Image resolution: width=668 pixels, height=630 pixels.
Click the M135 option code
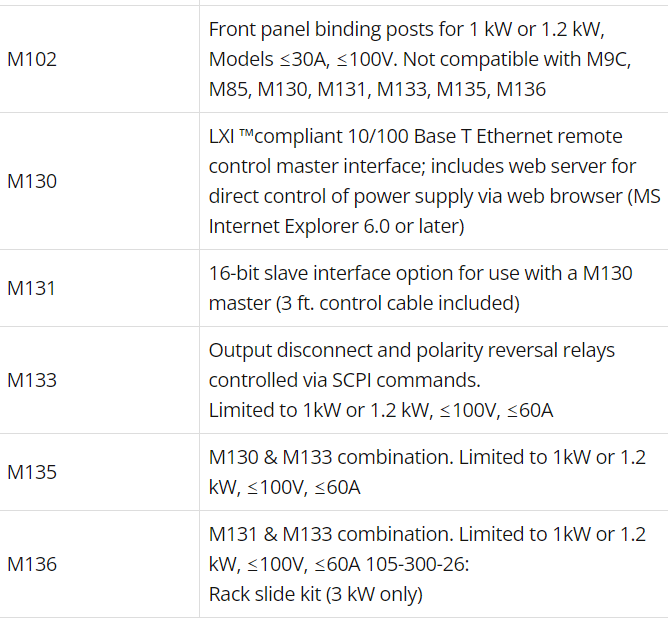[32, 472]
